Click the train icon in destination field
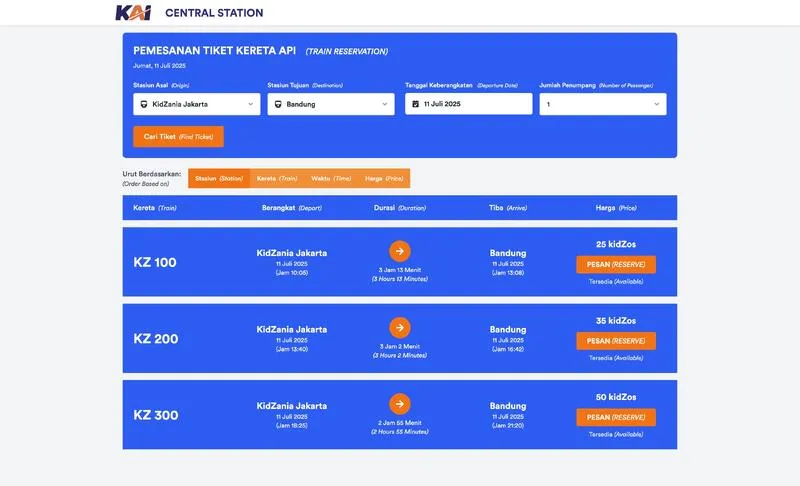Image resolution: width=800 pixels, height=486 pixels. (278, 104)
